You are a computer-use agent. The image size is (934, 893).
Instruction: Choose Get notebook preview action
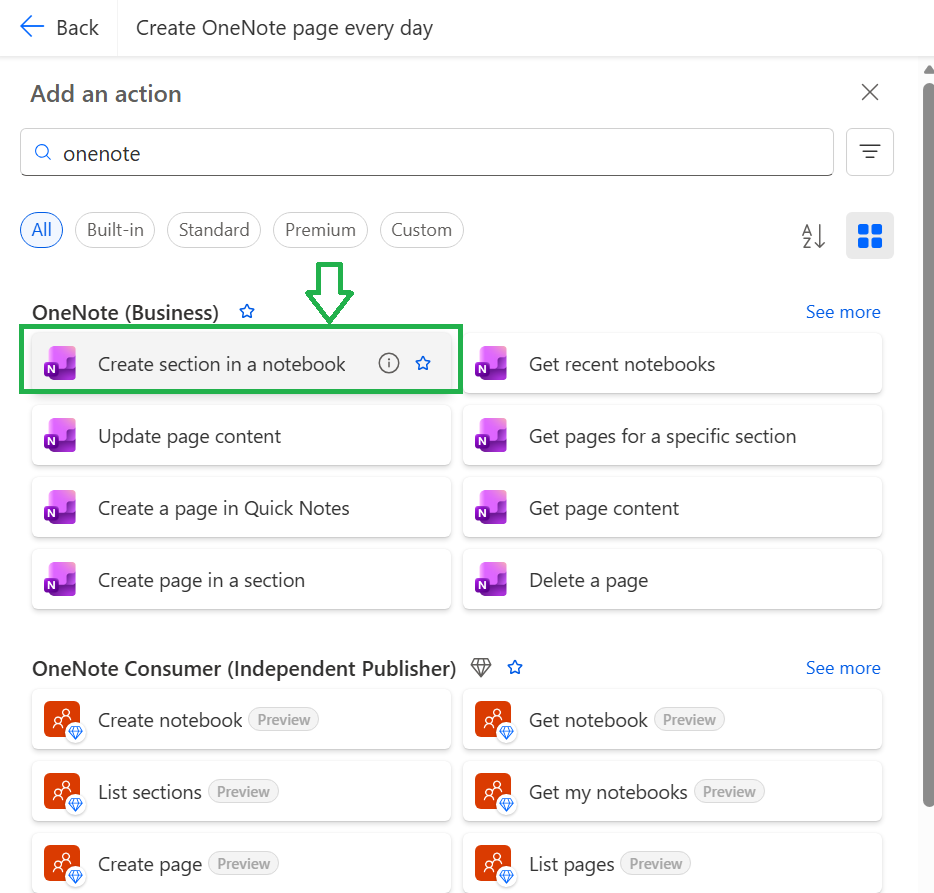click(672, 720)
